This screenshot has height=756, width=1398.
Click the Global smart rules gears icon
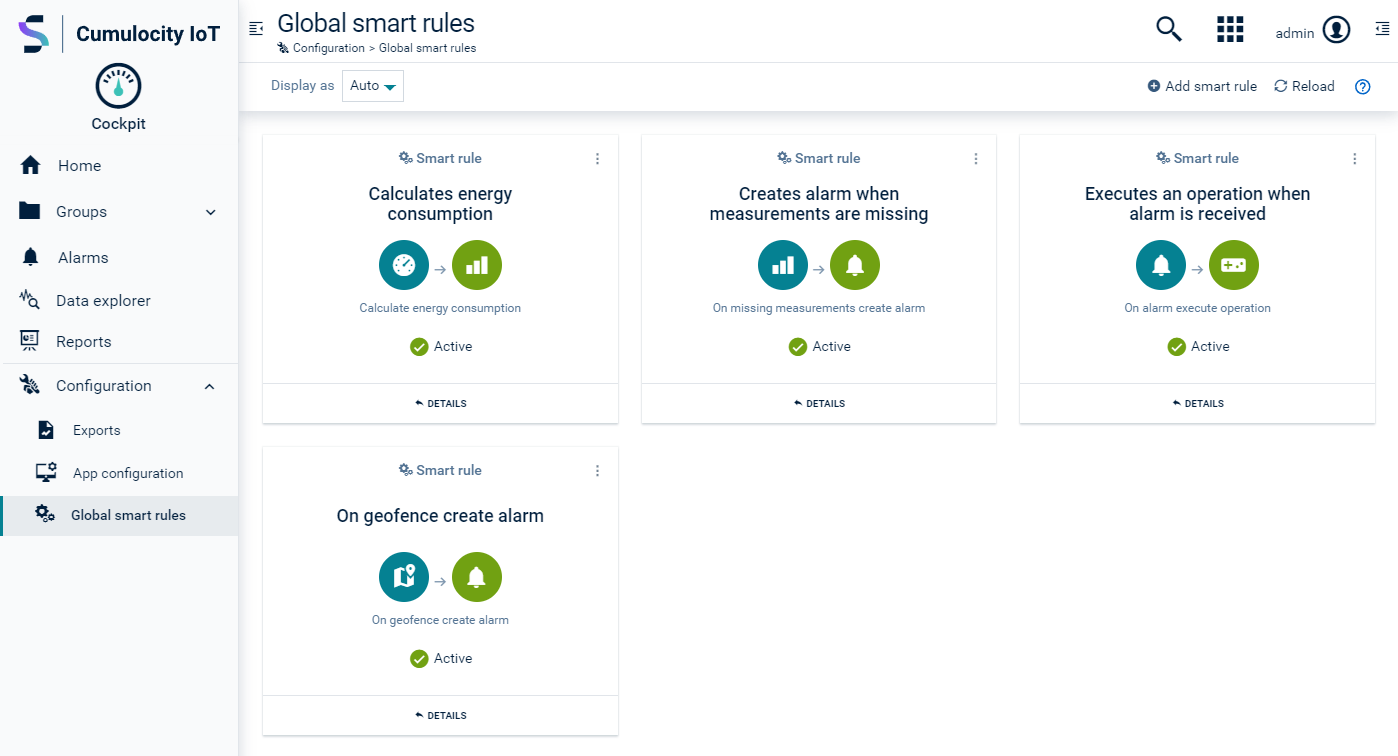[45, 515]
